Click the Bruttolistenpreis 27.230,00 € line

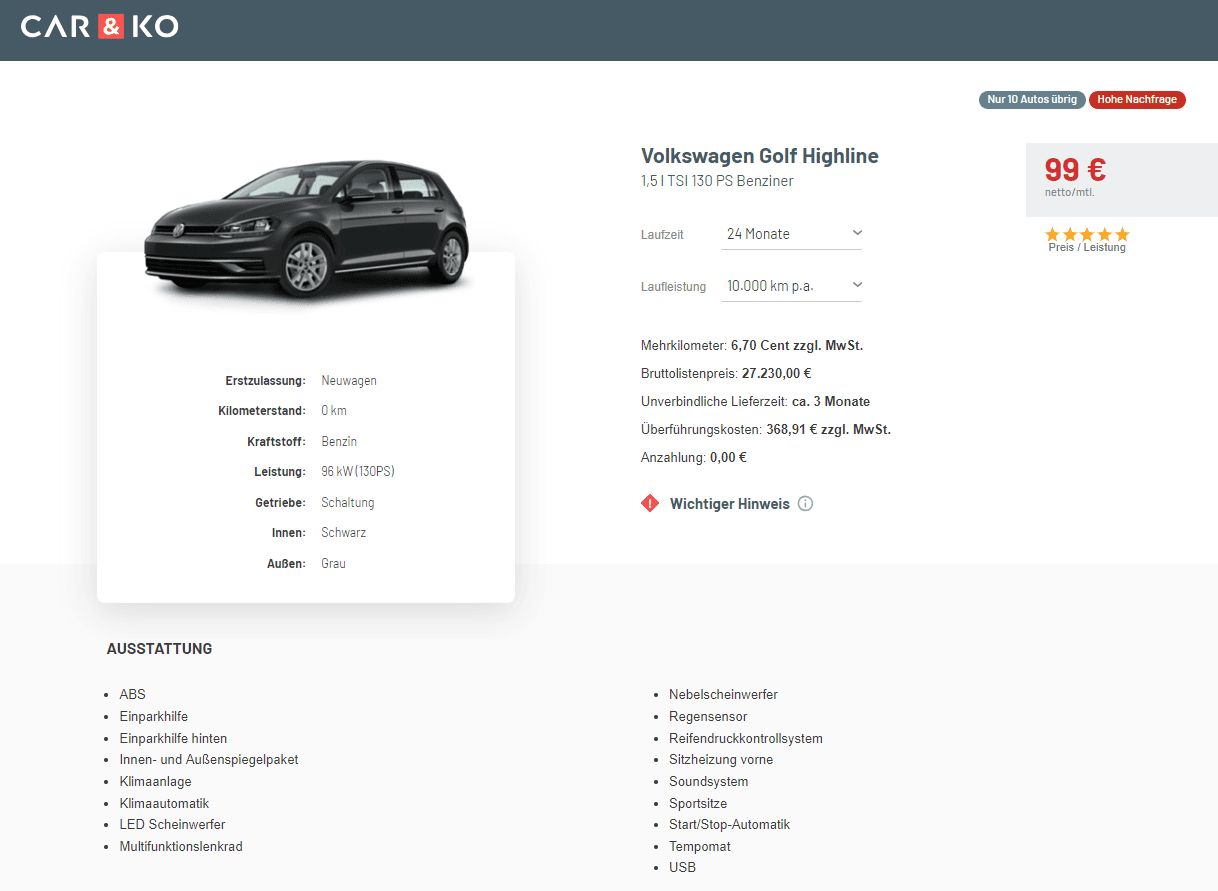pyautogui.click(x=726, y=374)
